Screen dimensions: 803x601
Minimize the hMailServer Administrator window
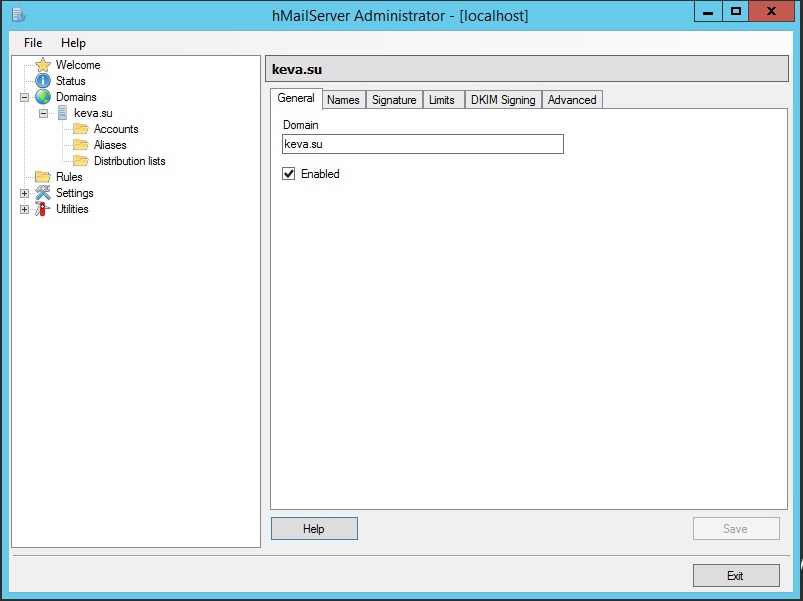(708, 12)
